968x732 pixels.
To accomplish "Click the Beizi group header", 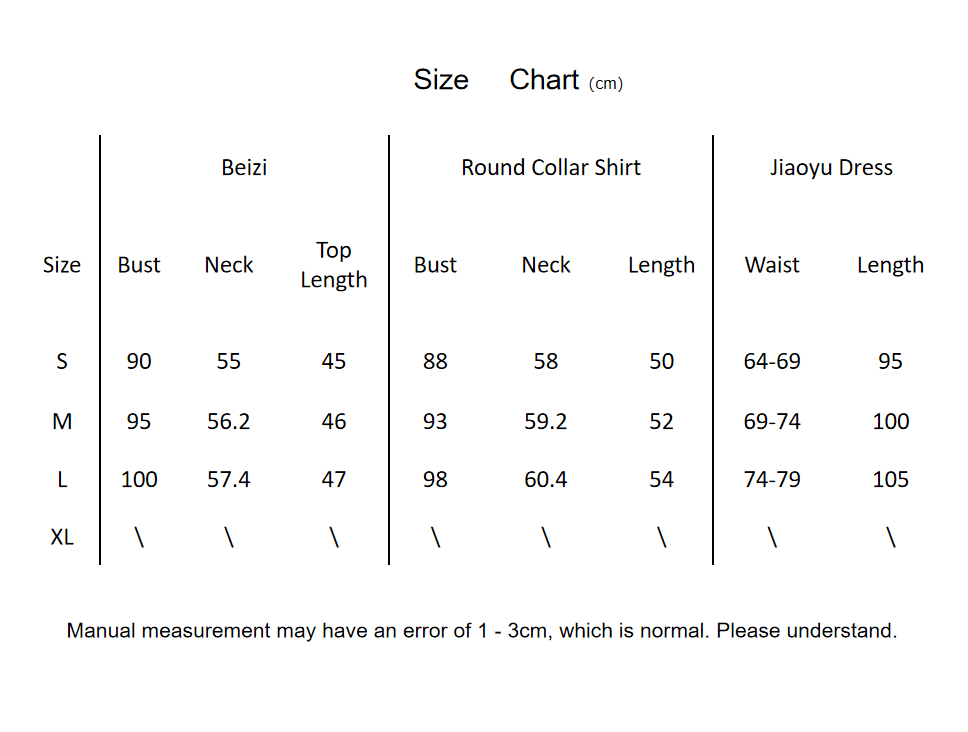I will coord(244,168).
